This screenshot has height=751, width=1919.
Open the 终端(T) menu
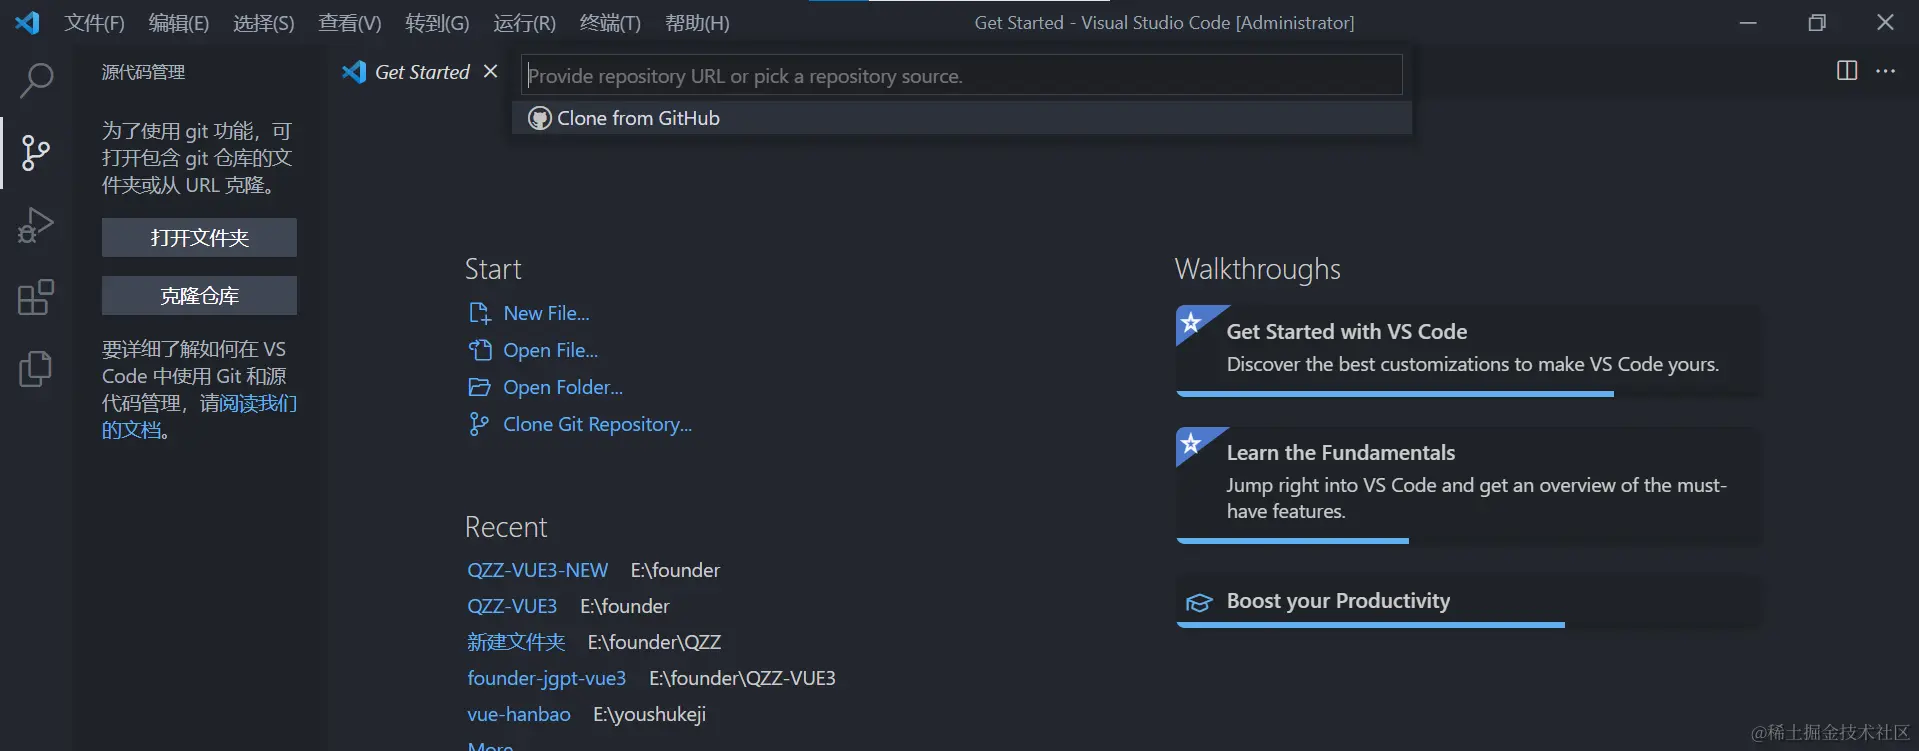(610, 23)
